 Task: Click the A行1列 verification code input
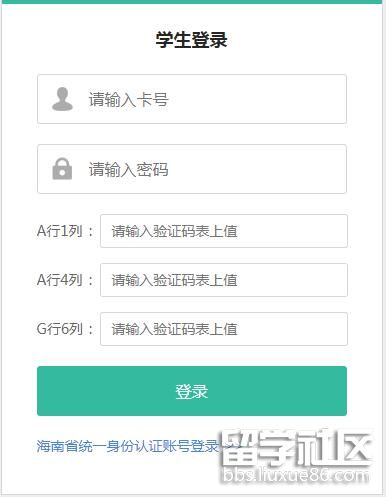[224, 231]
